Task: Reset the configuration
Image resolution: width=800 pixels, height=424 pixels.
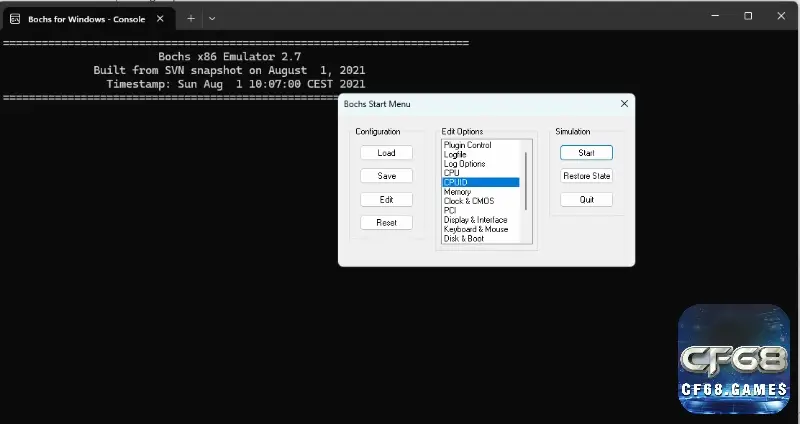Action: (386, 222)
